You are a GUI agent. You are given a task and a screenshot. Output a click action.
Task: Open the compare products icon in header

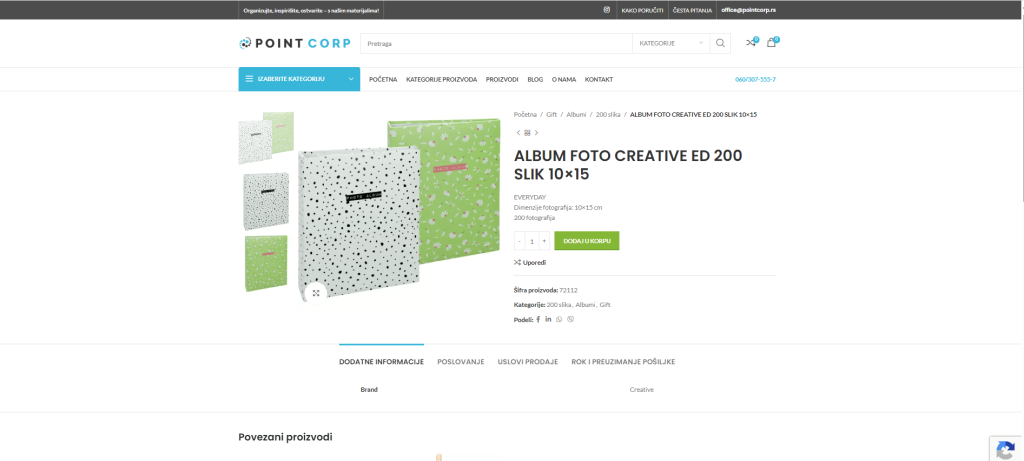[x=751, y=43]
